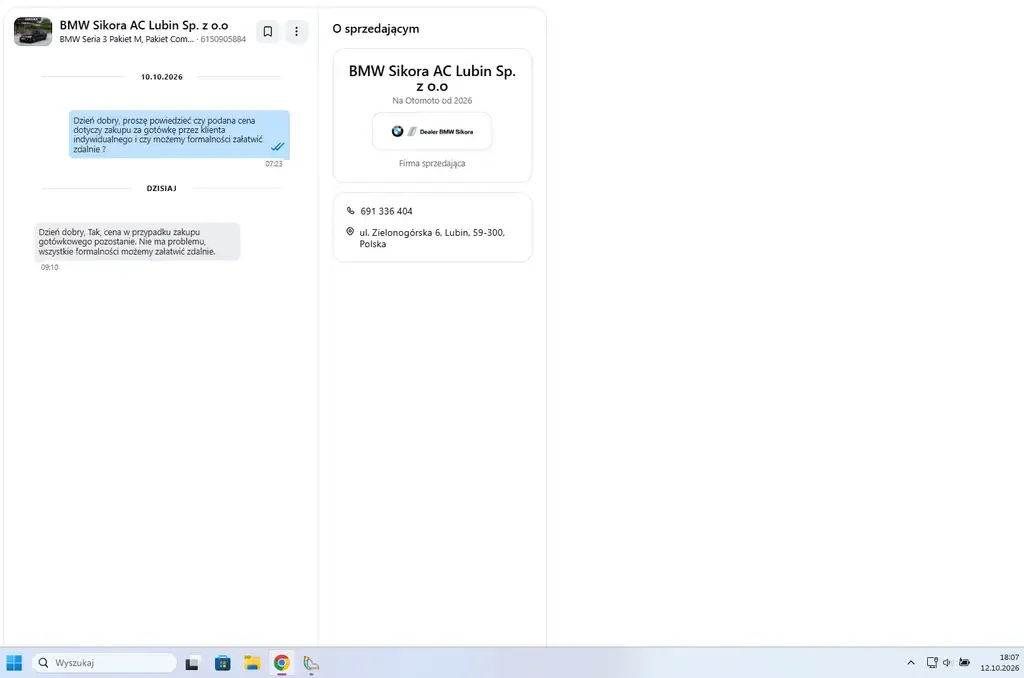The image size is (1024, 678).
Task: Click the 'DZISIAJ' date separator
Action: [161, 188]
